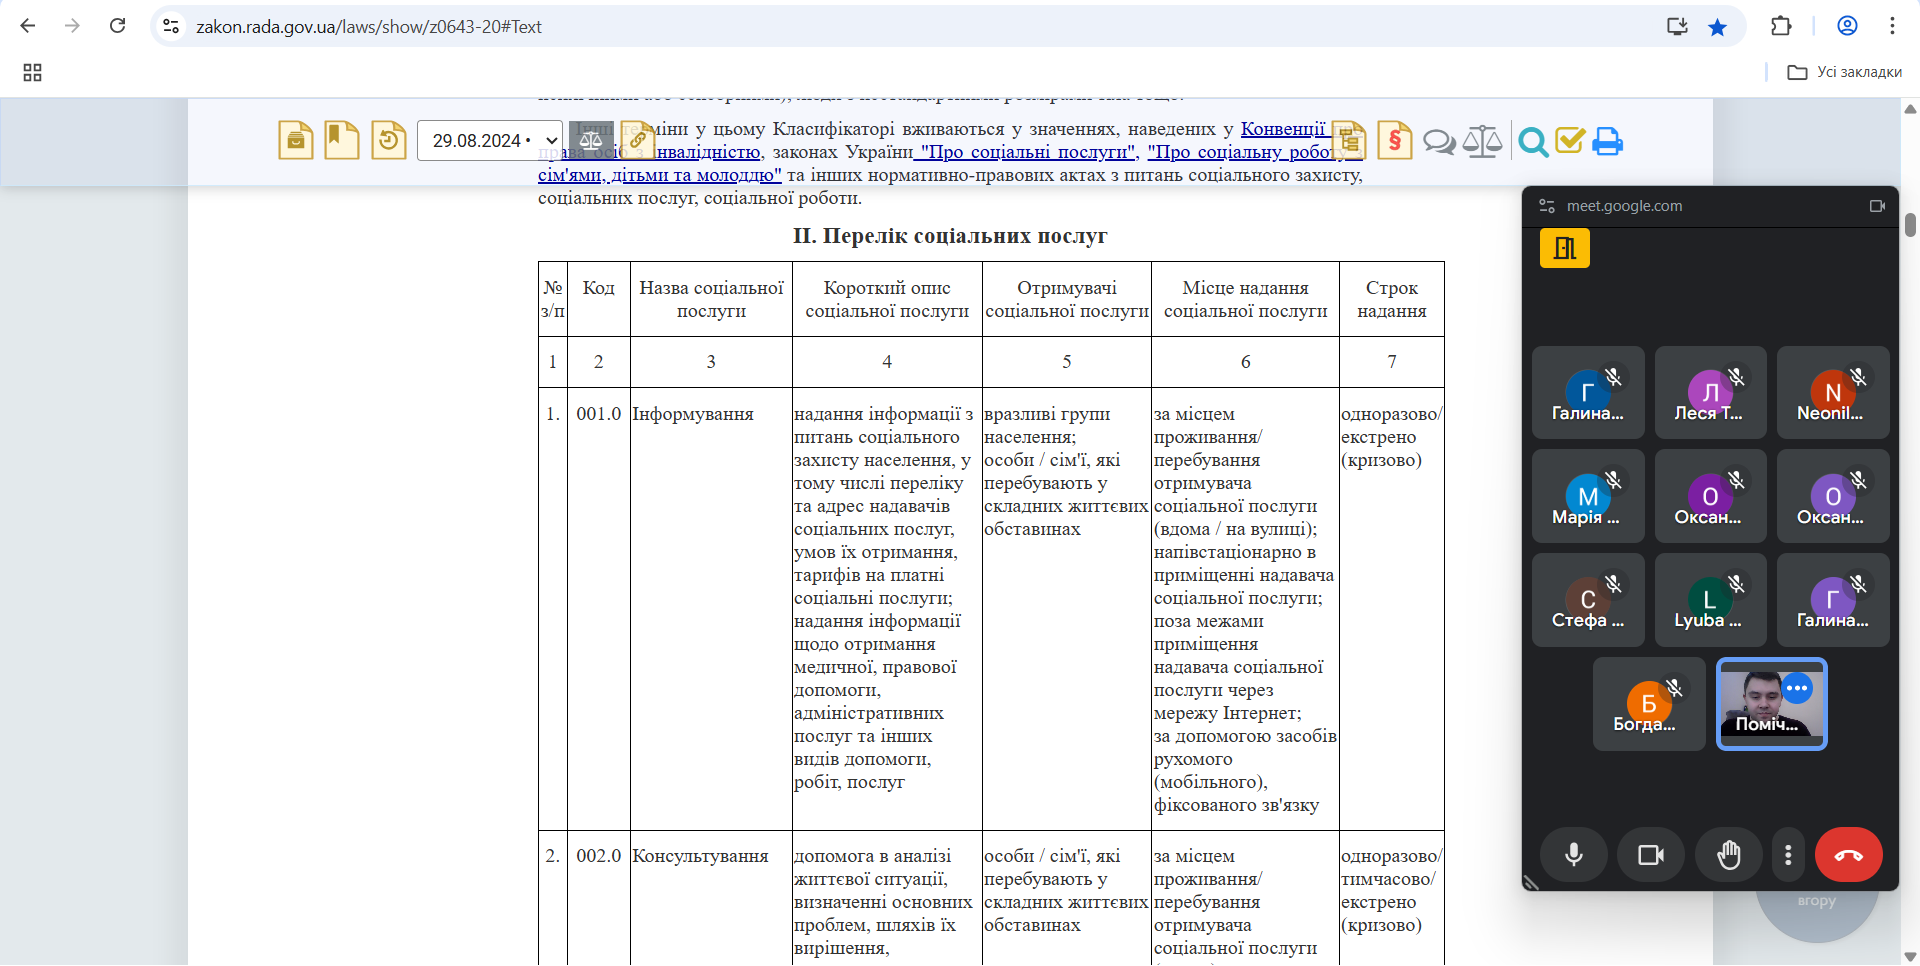Open the document history clock icon
This screenshot has width=1920, height=966.
[388, 140]
